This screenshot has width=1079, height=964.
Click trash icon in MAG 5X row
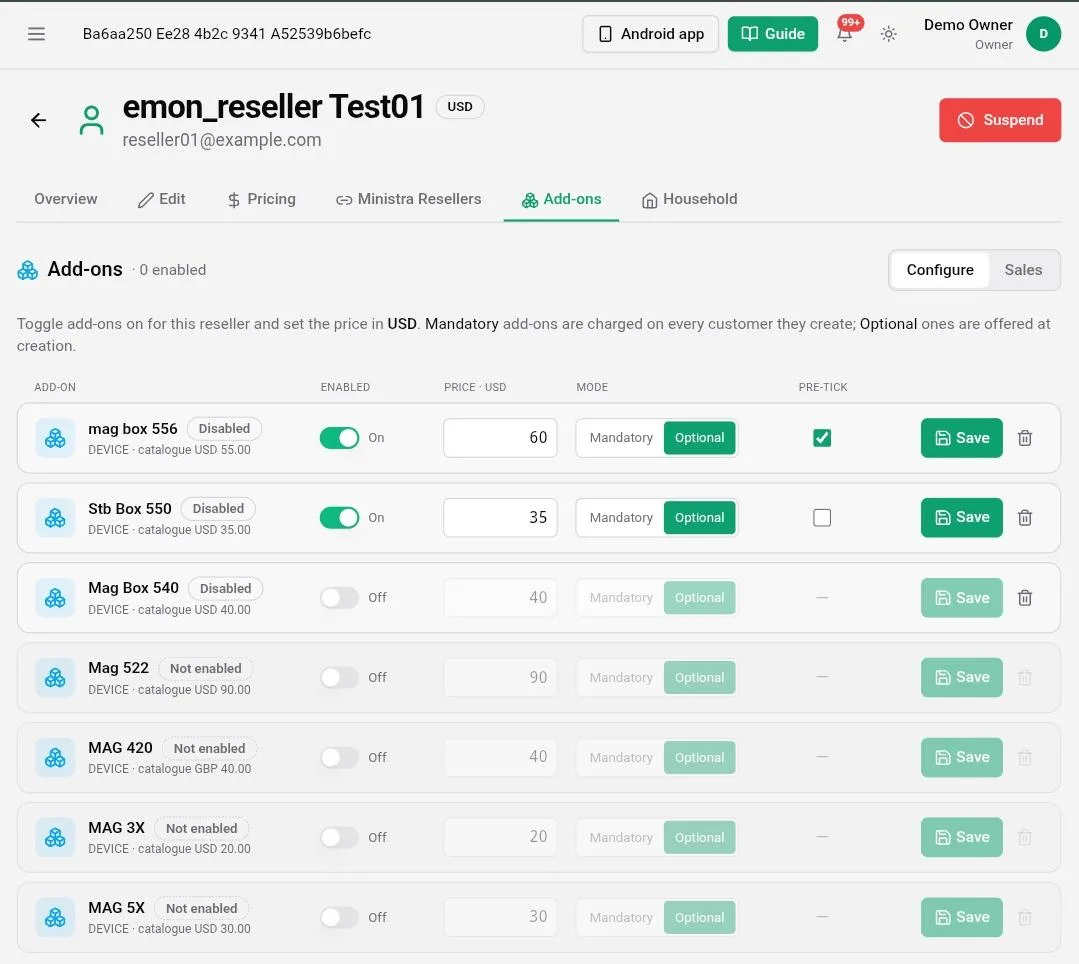pyautogui.click(x=1025, y=917)
